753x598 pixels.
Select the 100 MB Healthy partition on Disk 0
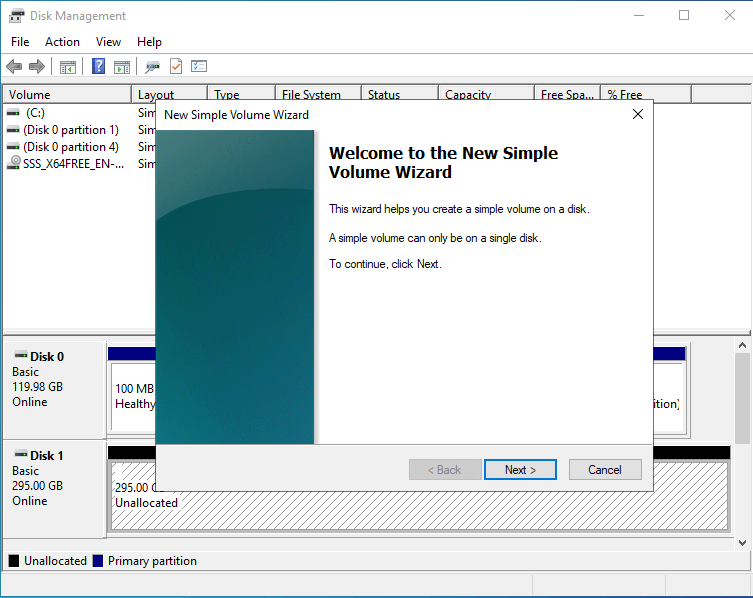coord(134,397)
